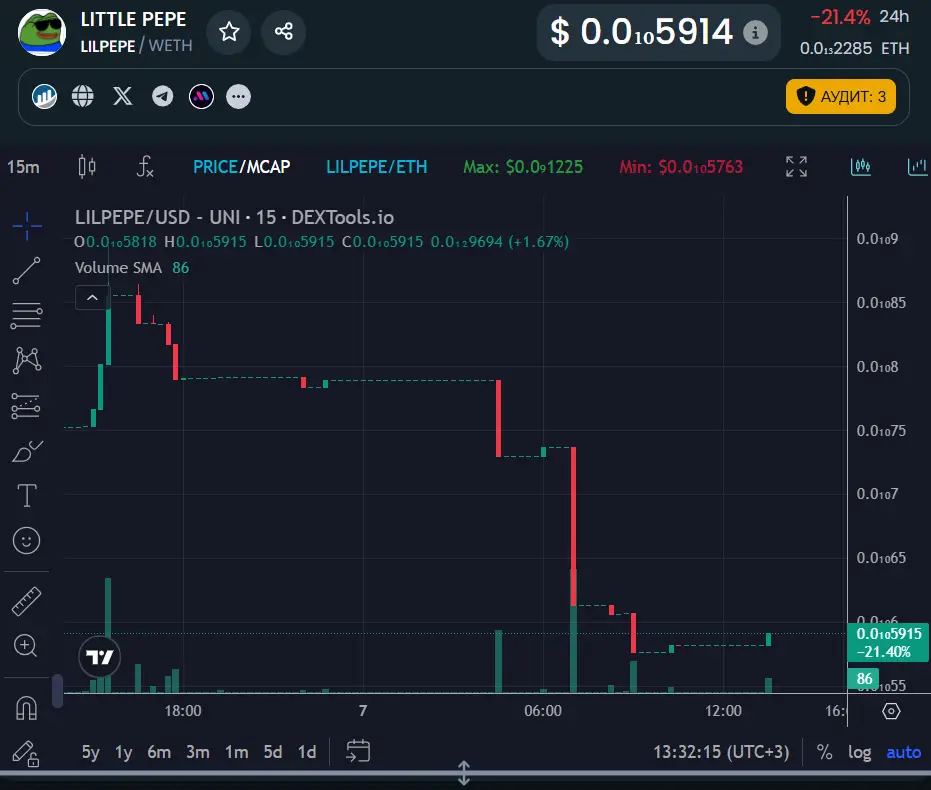Viewport: 931px width, 790px height.
Task: Open the fx indicators panel
Action: [x=143, y=167]
